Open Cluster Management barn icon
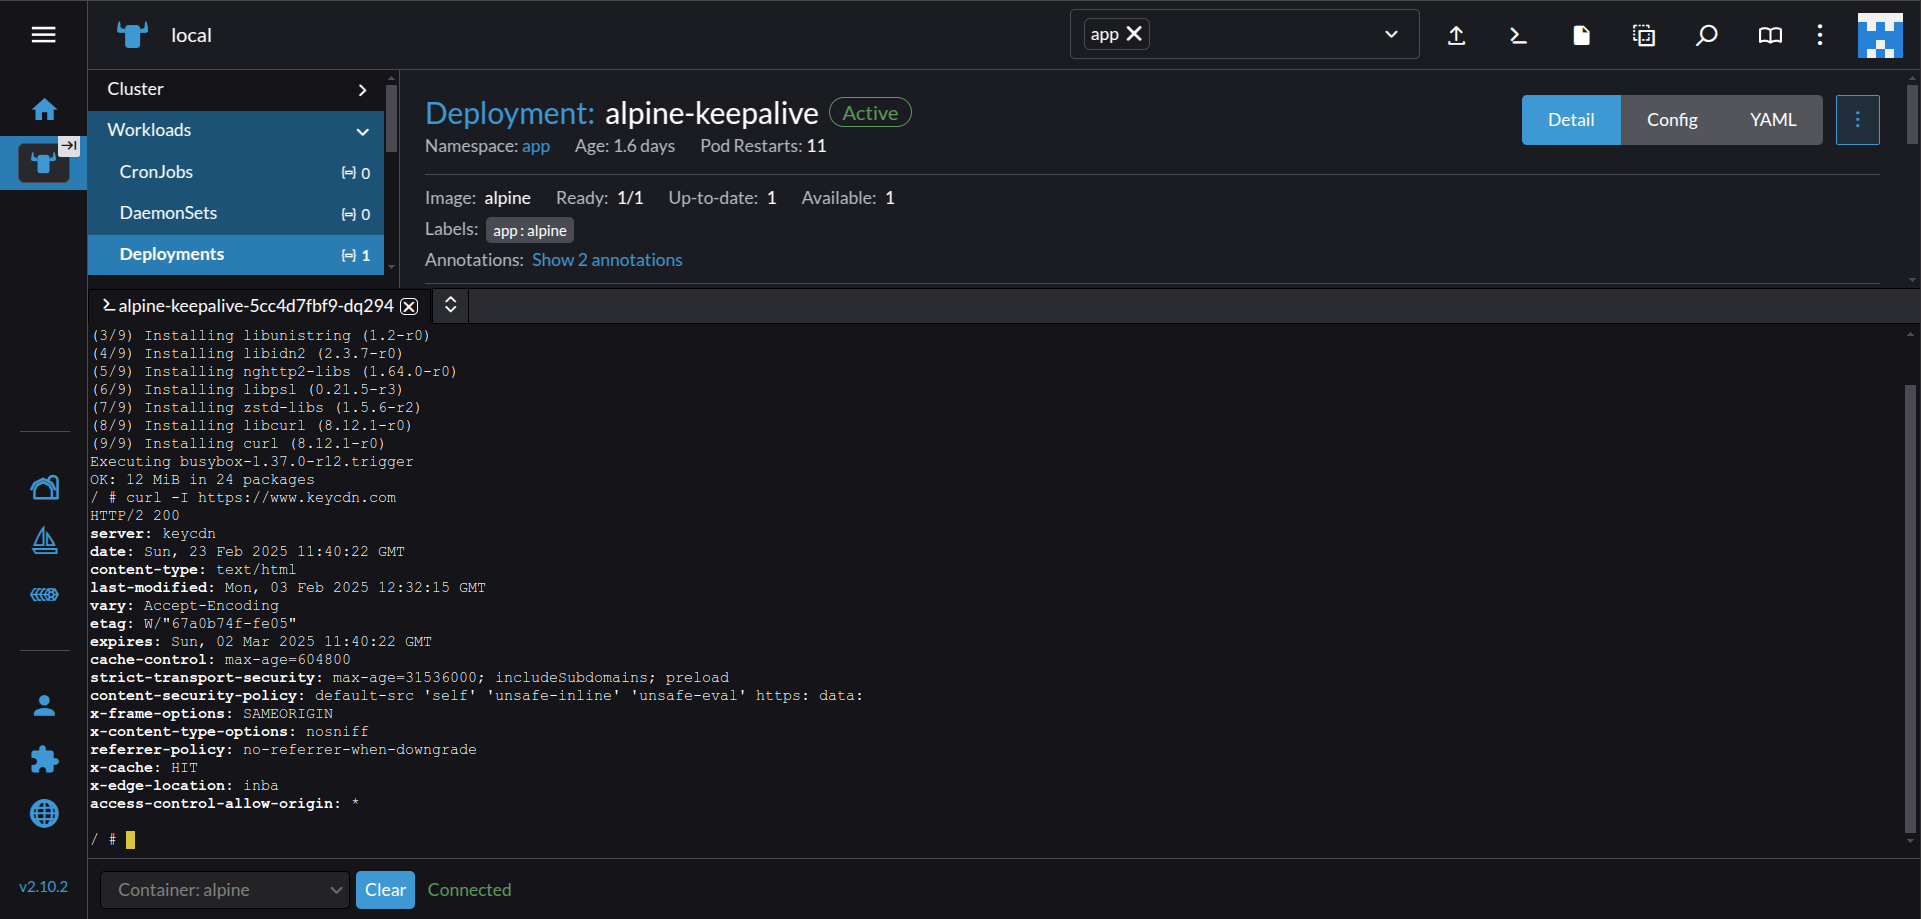The height and width of the screenshot is (919, 1921). 44,488
